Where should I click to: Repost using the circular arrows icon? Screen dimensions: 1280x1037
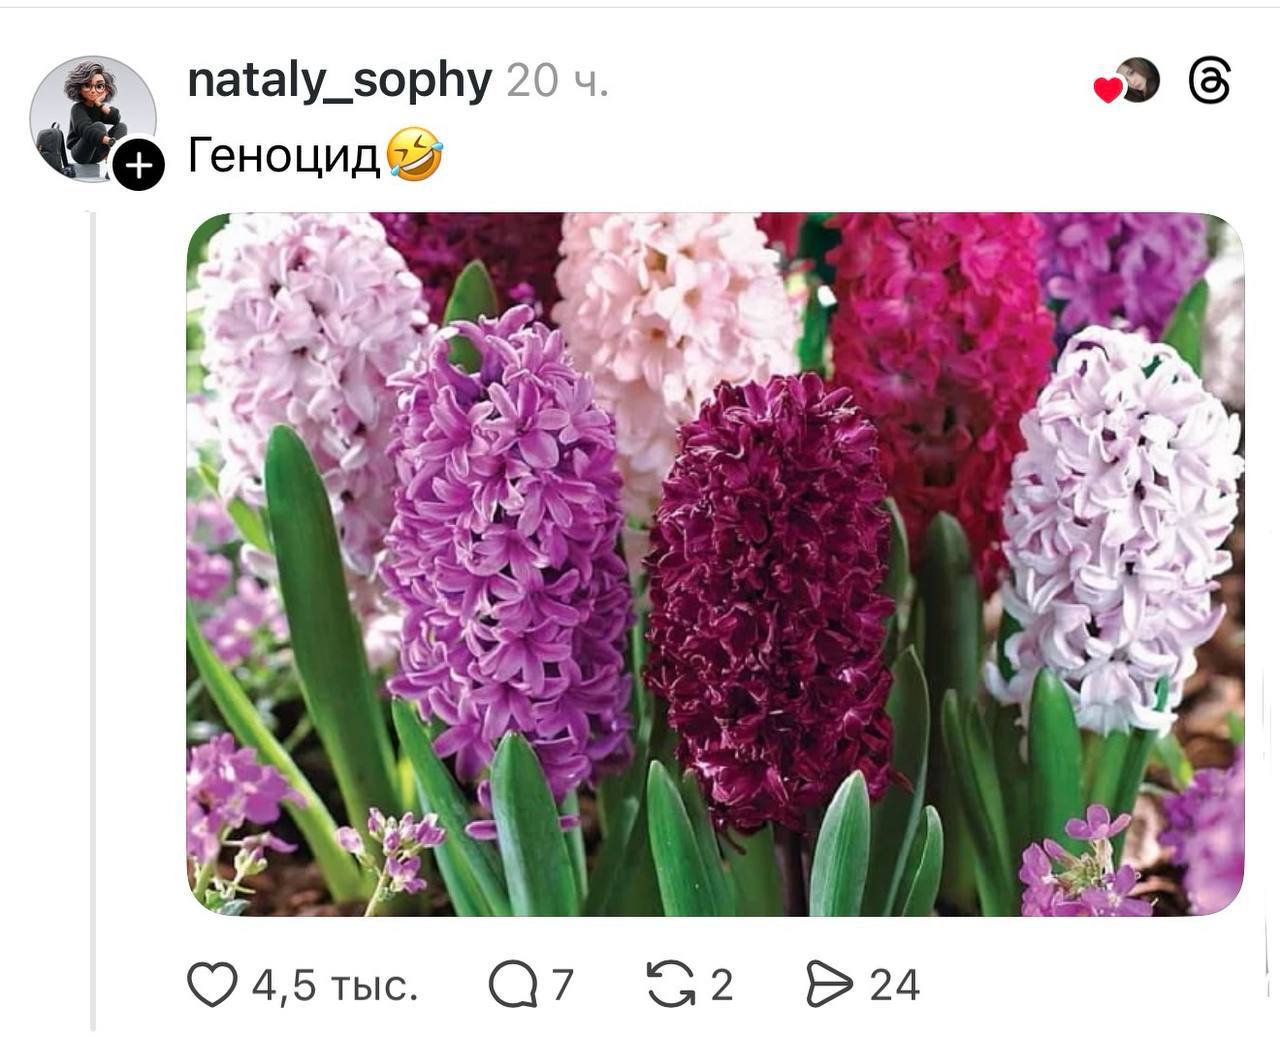click(671, 985)
